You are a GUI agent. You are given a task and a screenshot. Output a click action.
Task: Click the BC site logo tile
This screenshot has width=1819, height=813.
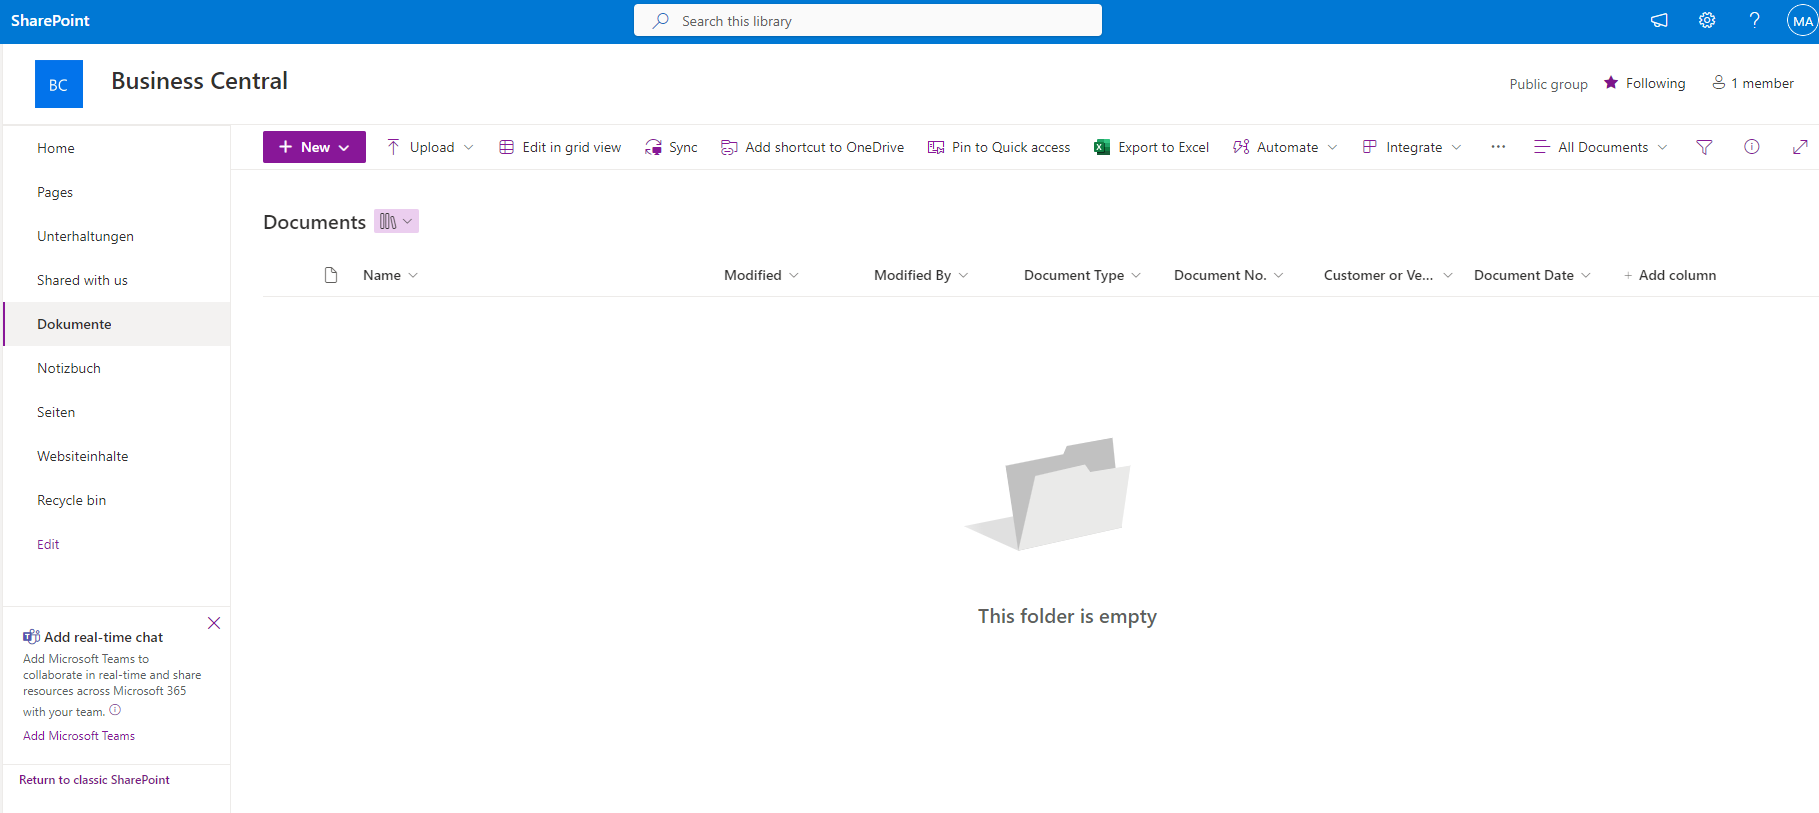click(59, 84)
